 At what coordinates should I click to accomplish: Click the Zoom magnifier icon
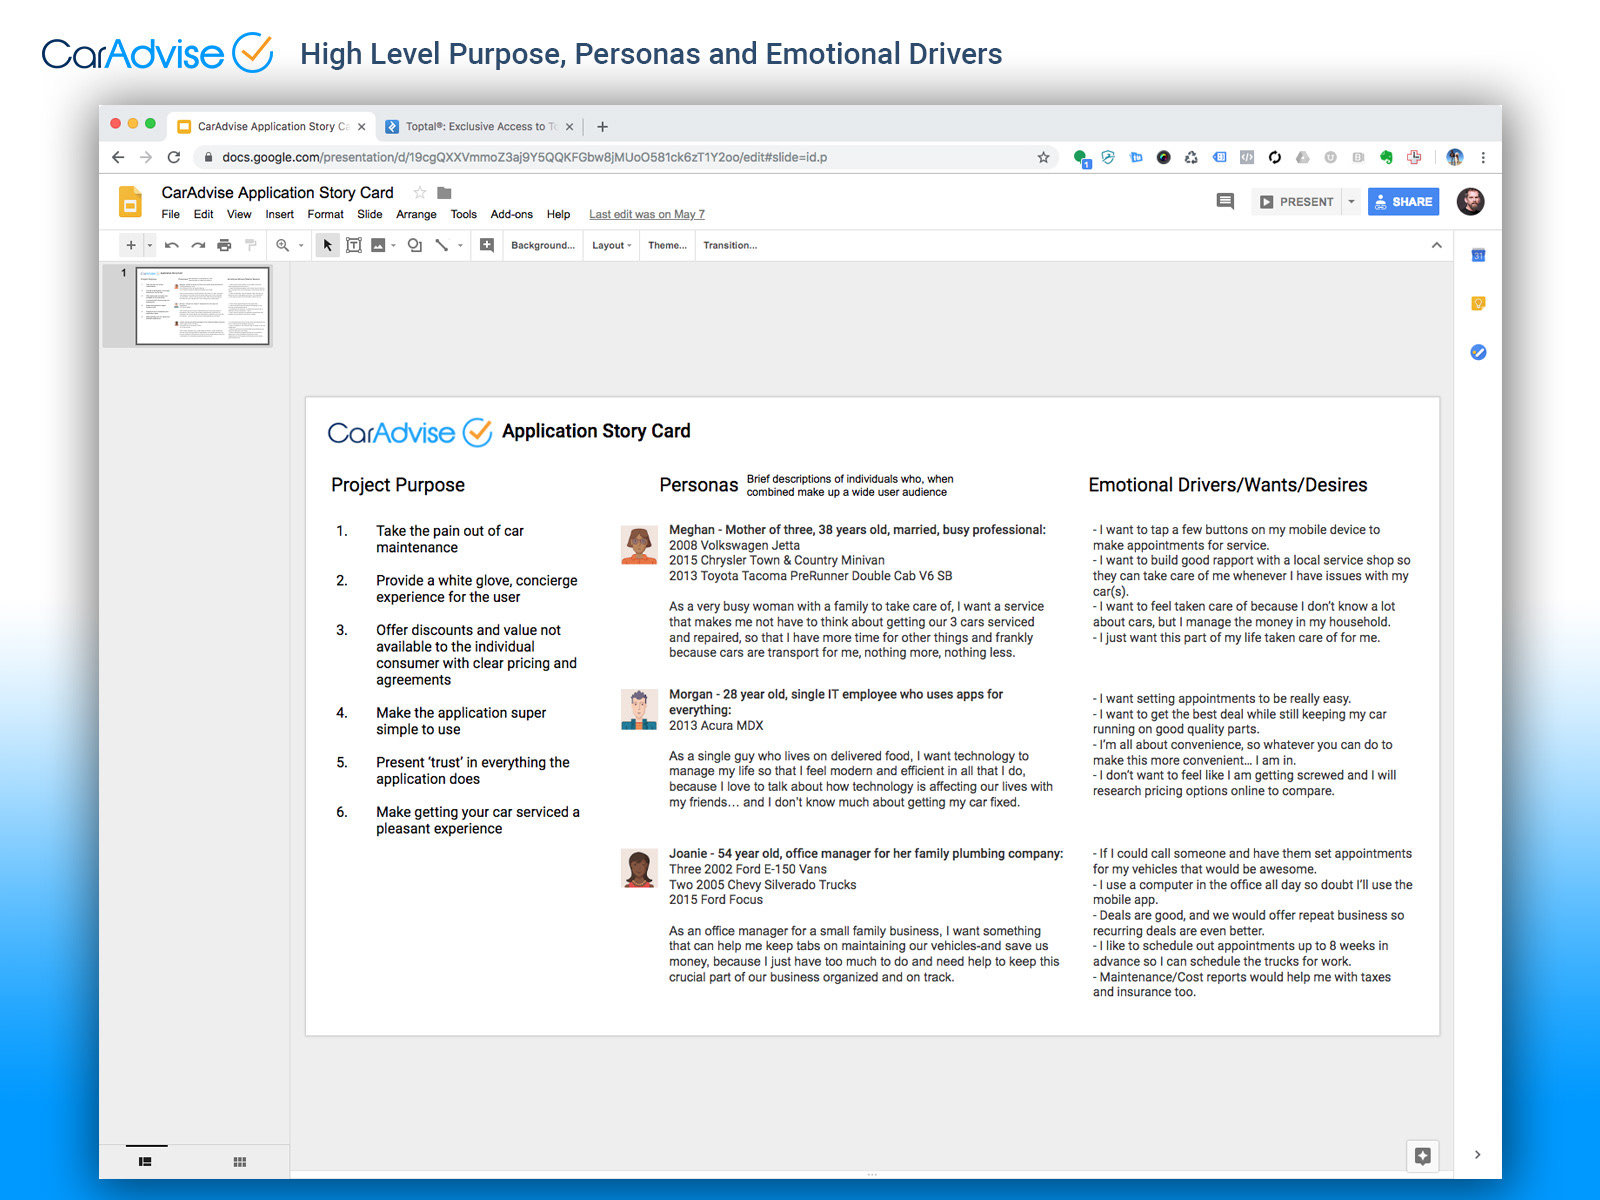[283, 245]
